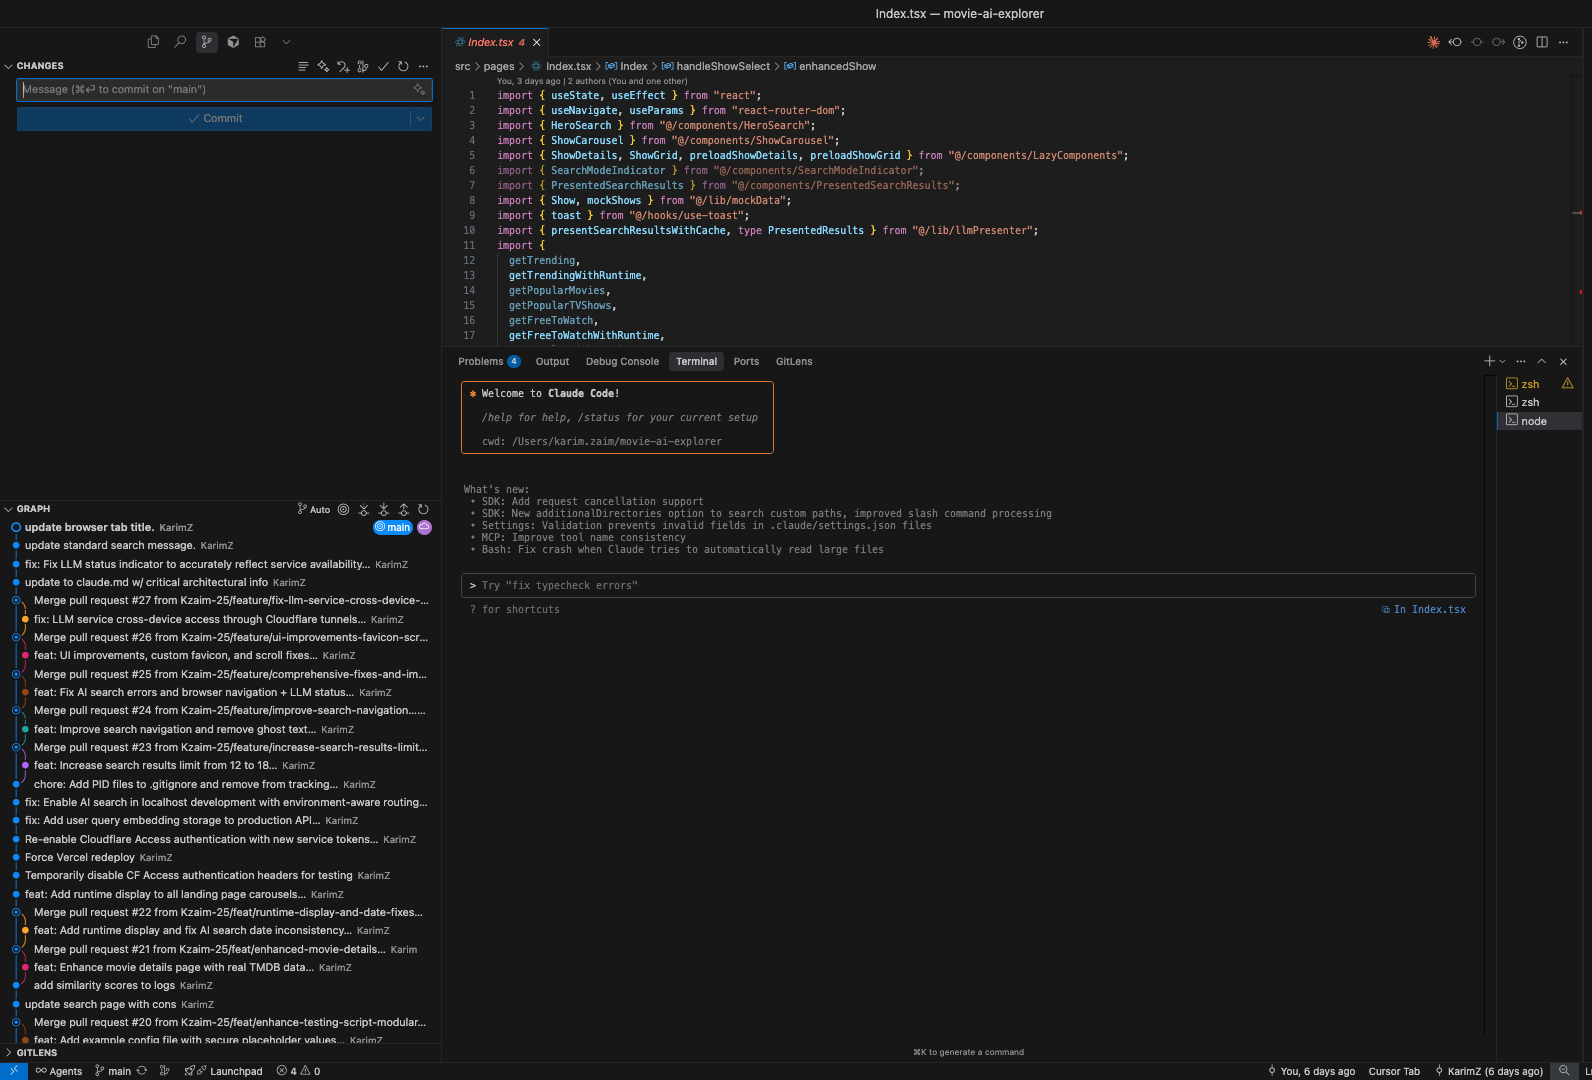Toggle file annotations with the GitLens icon

1520,42
